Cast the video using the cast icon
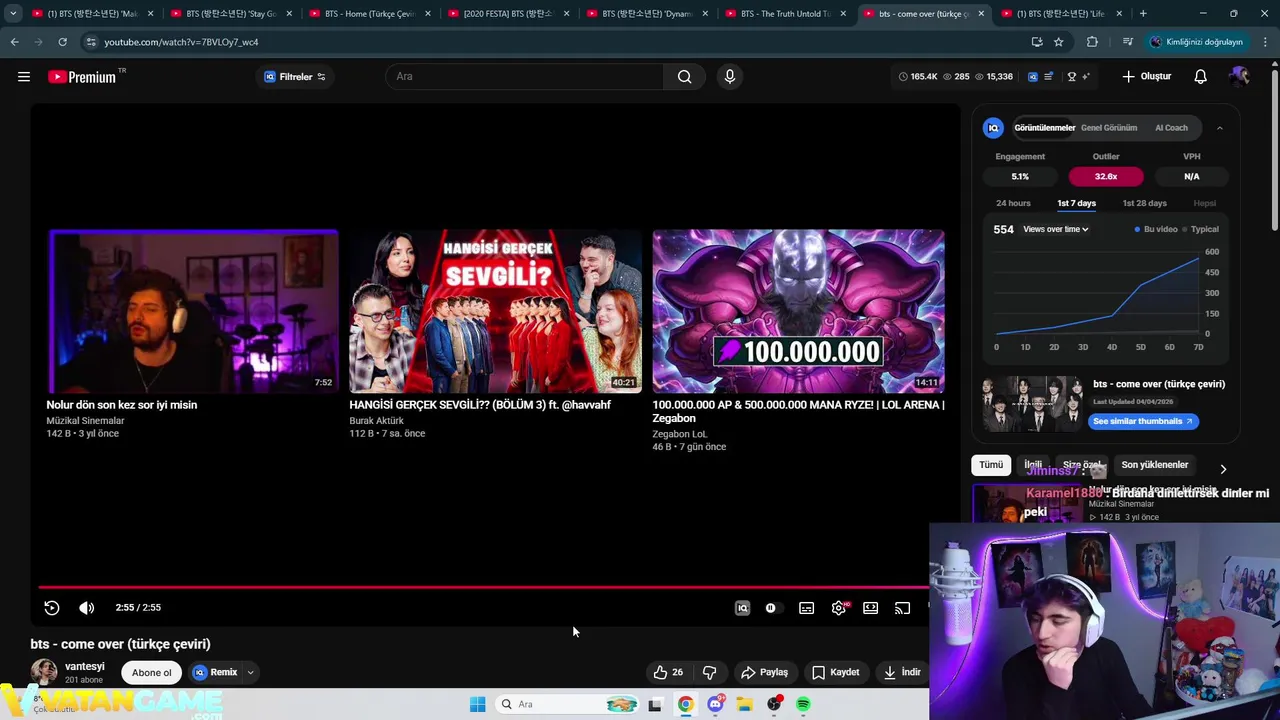The height and width of the screenshot is (720, 1280). (x=902, y=608)
